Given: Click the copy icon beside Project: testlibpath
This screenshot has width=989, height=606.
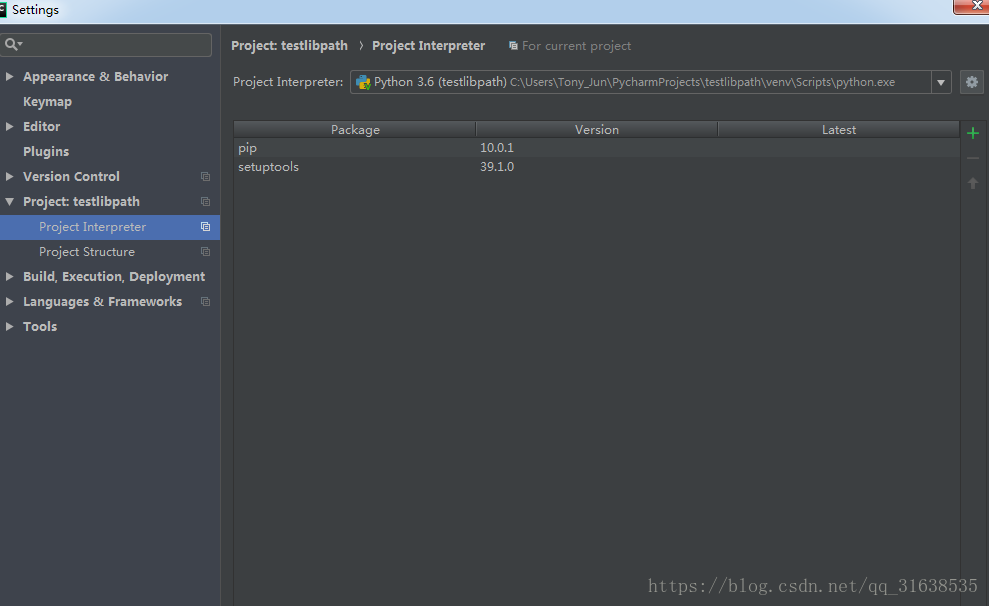Looking at the screenshot, I should 205,202.
